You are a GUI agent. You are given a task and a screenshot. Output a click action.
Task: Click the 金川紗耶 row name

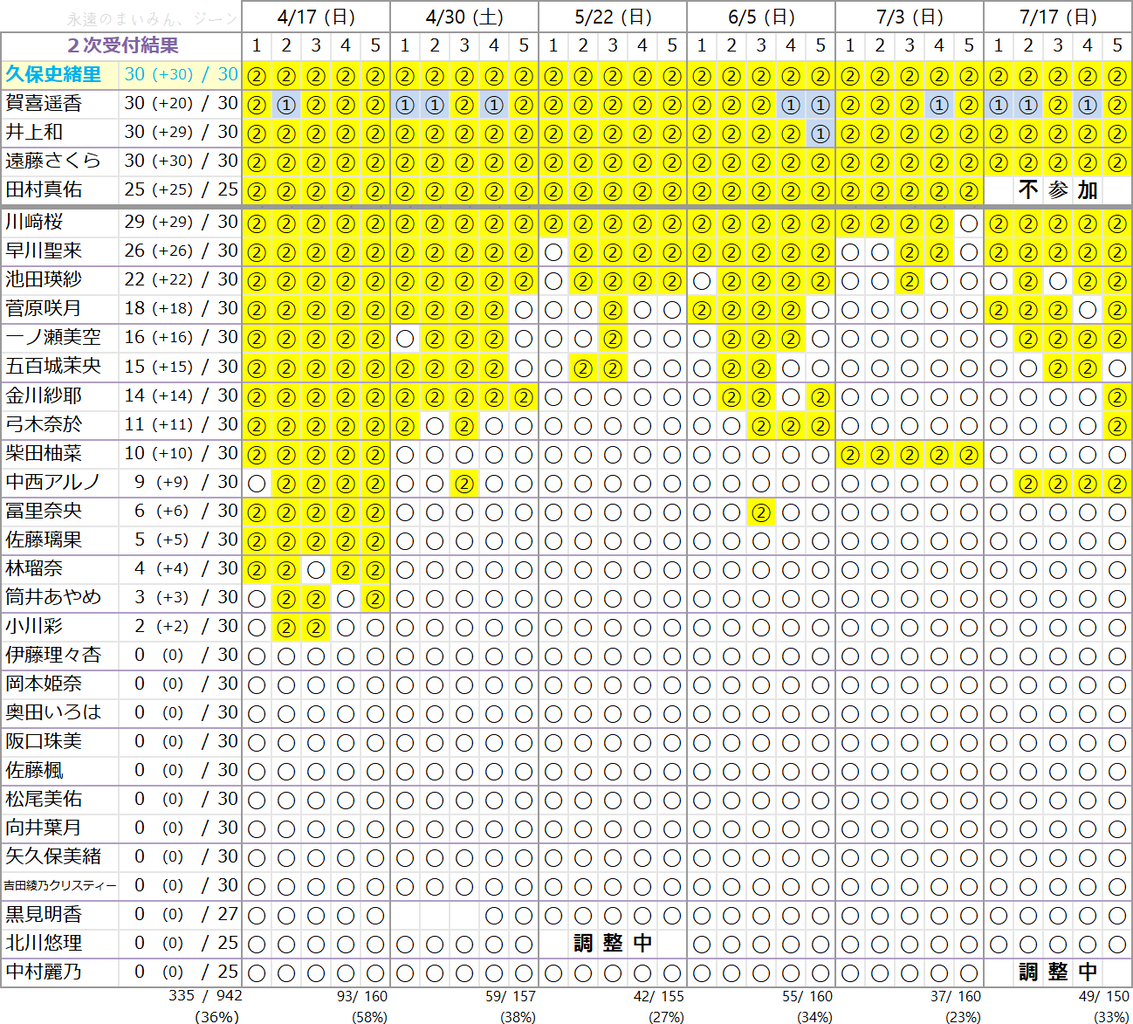44,395
